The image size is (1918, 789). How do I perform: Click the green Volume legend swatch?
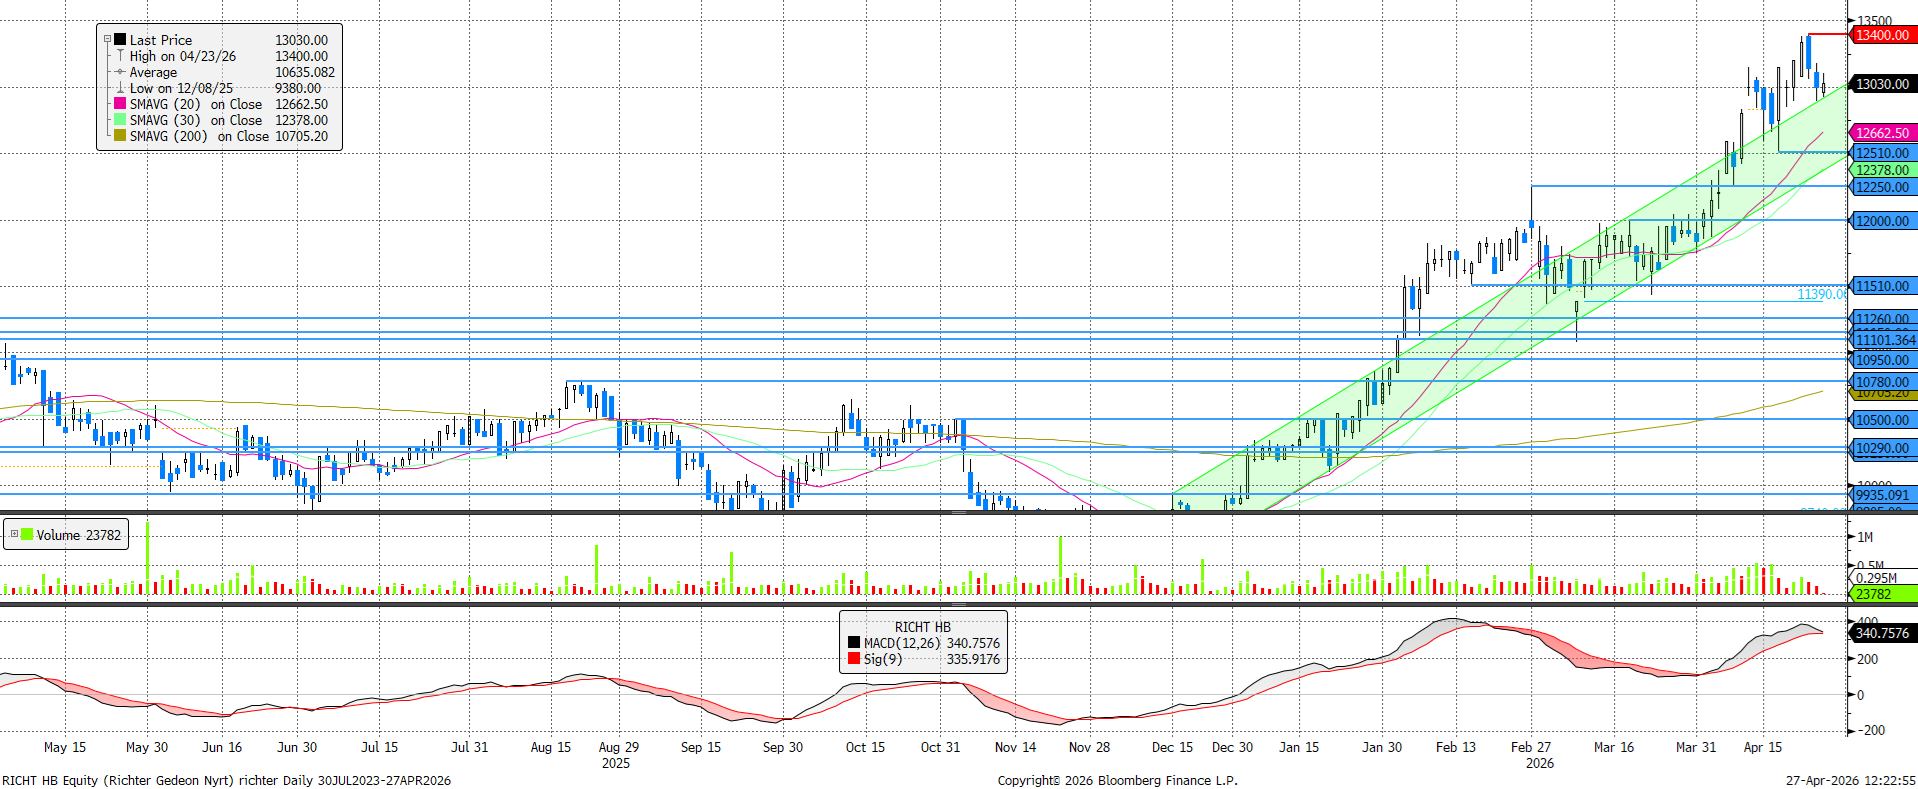(x=27, y=535)
